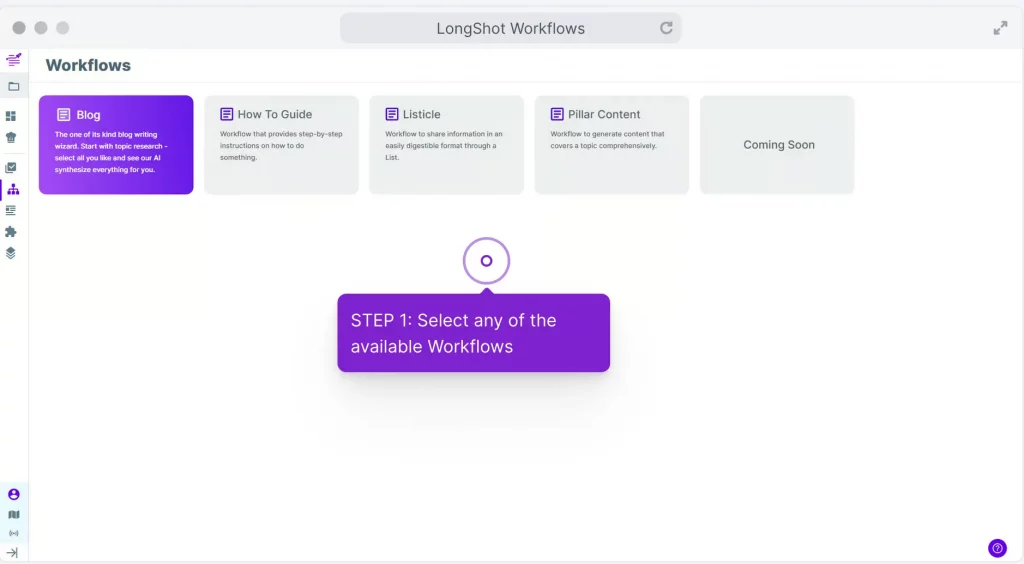Click the Coming Soon placeholder card
This screenshot has width=1024, height=564.
tap(777, 145)
